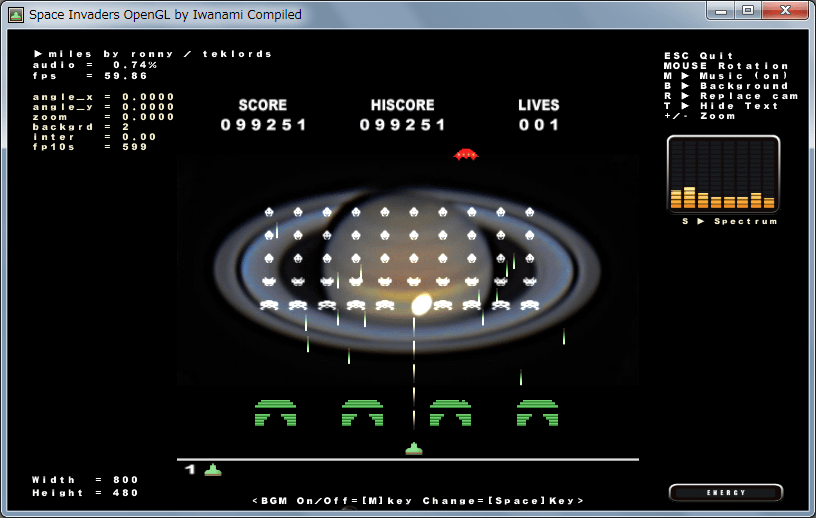The image size is (816, 518).
Task: Click the 'angle_y = 0.0000' readout
Action: click(x=103, y=107)
